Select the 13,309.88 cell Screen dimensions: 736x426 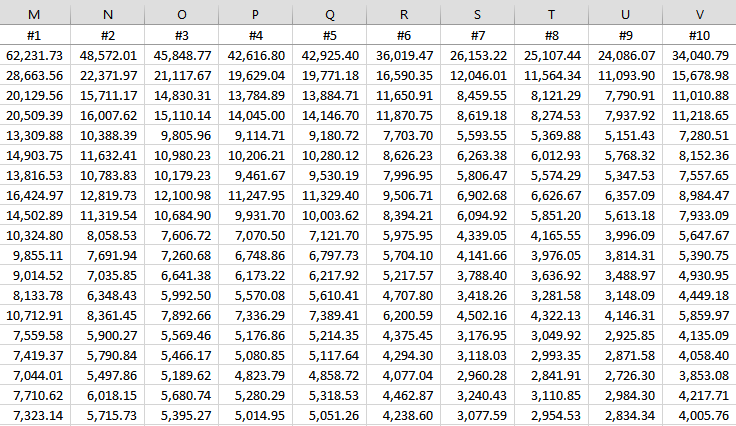[35, 136]
